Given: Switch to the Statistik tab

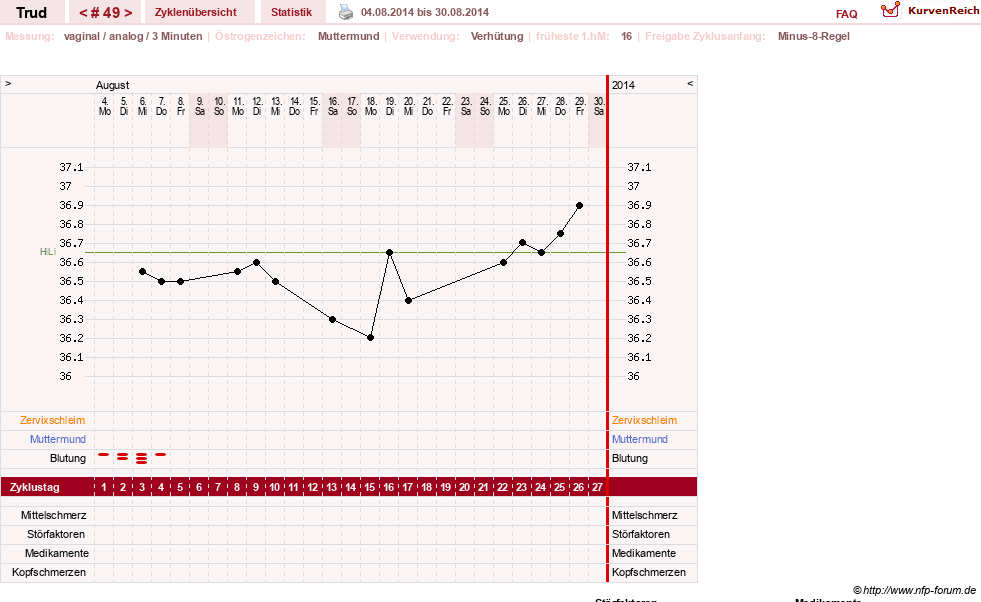Looking at the screenshot, I should (292, 12).
